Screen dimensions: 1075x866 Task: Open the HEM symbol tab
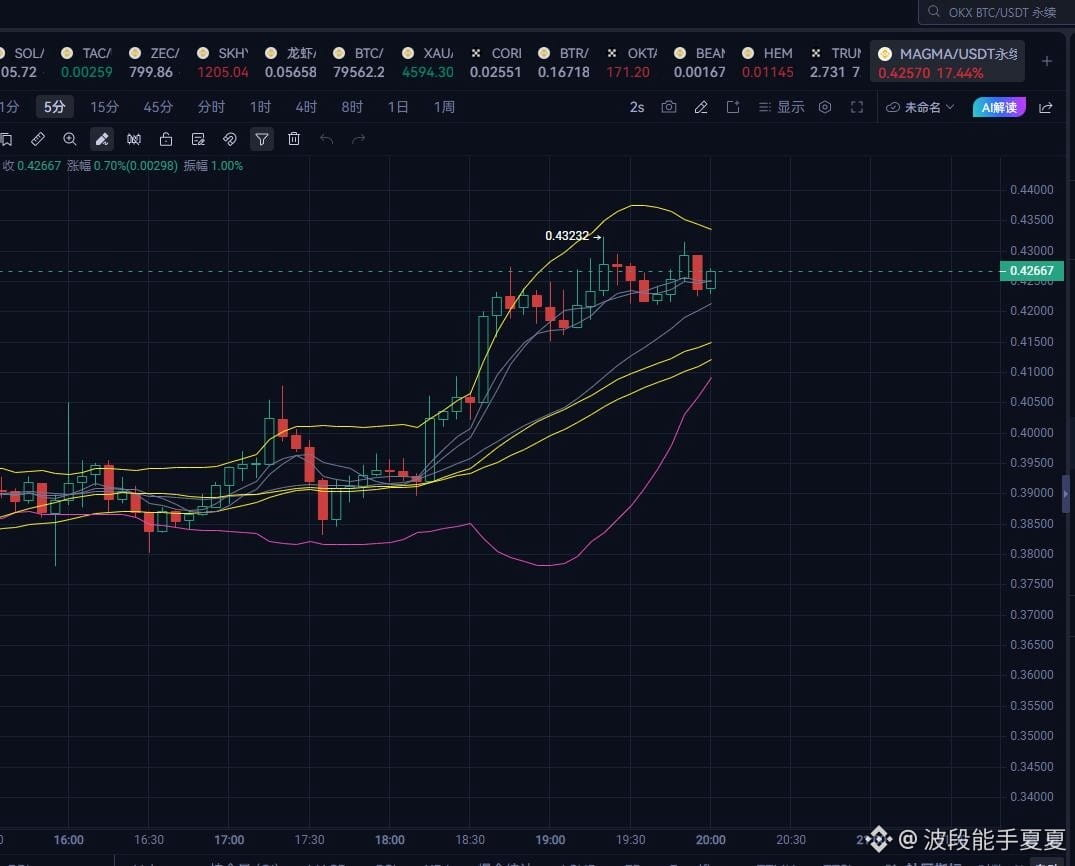pyautogui.click(x=767, y=62)
